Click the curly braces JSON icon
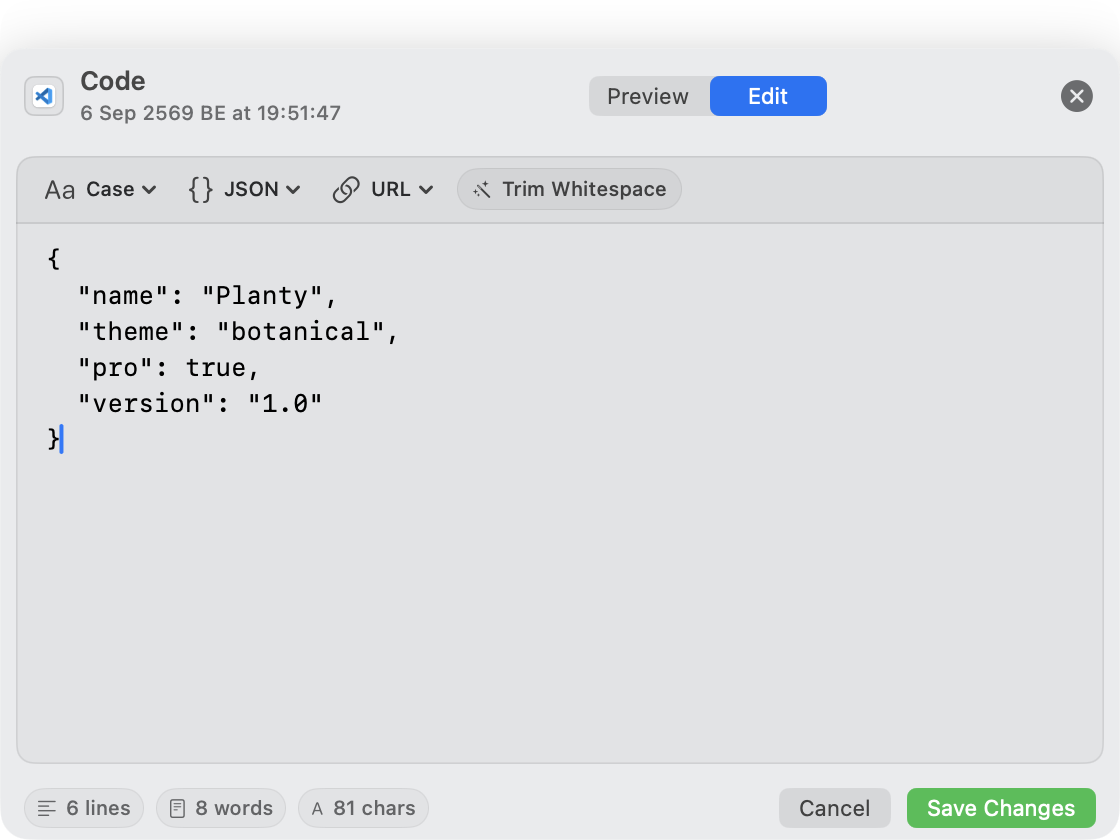The width and height of the screenshot is (1120, 840). (201, 189)
